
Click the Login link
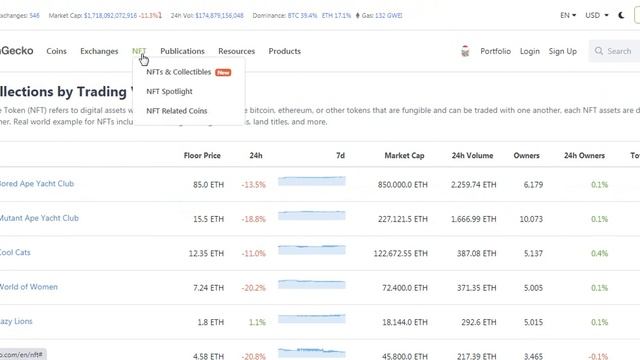530,51
